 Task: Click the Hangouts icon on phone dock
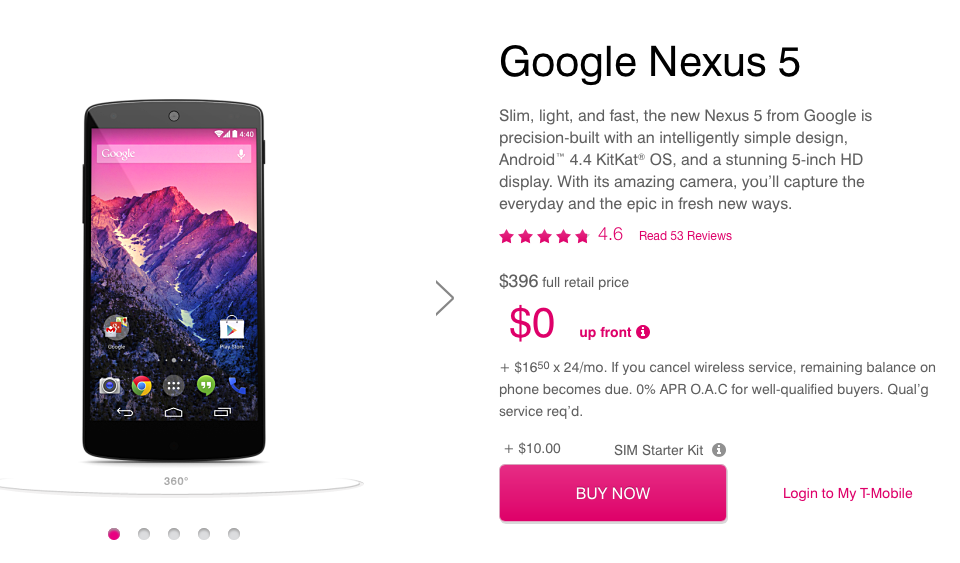click(x=206, y=385)
